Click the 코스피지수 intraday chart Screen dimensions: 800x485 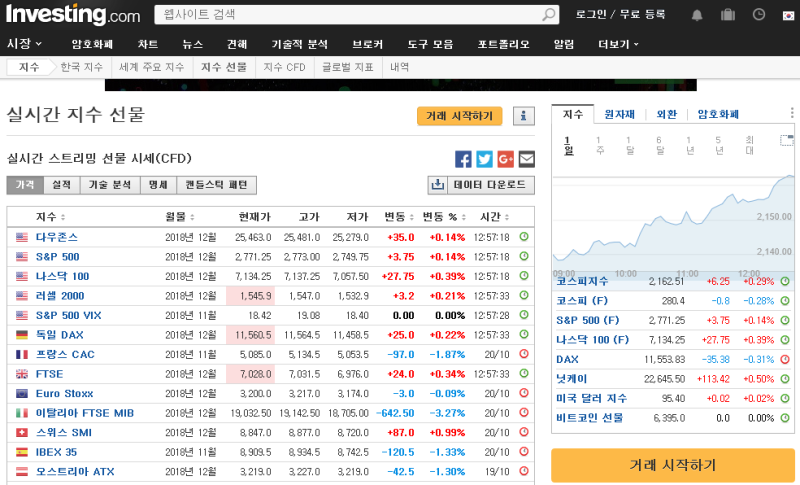tap(673, 224)
